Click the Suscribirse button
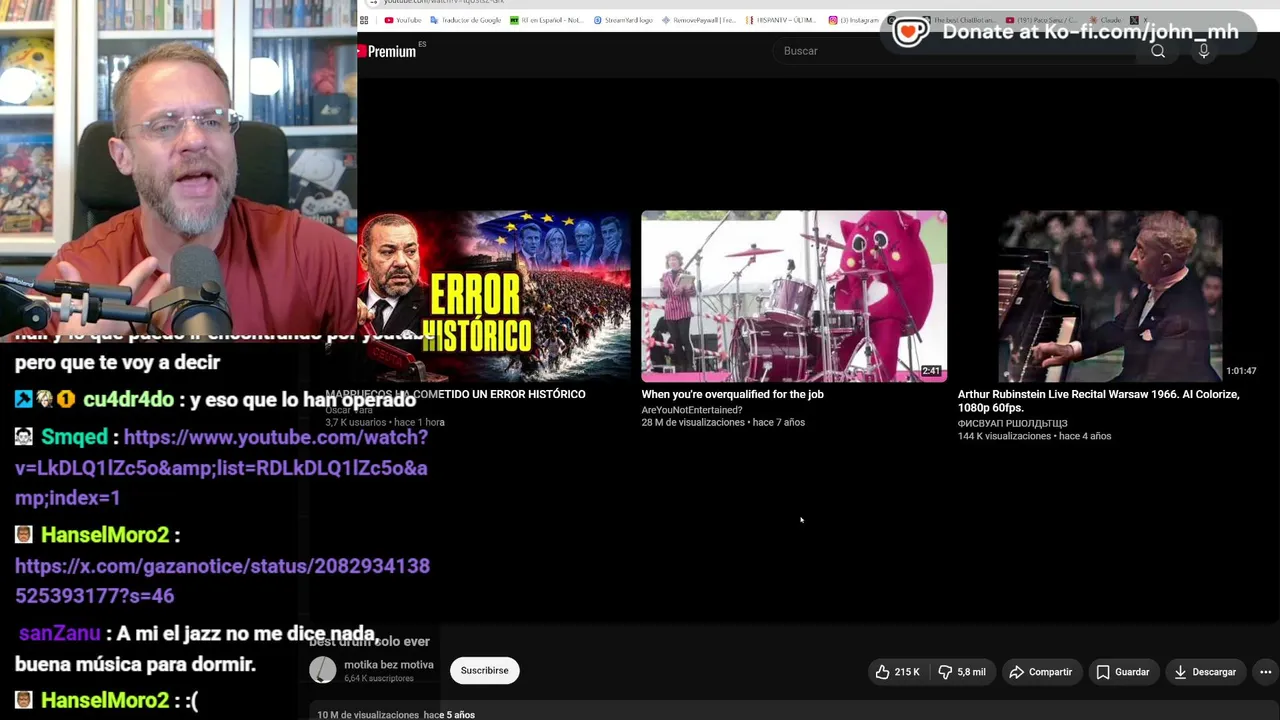Viewport: 1280px width, 720px height. pos(485,671)
